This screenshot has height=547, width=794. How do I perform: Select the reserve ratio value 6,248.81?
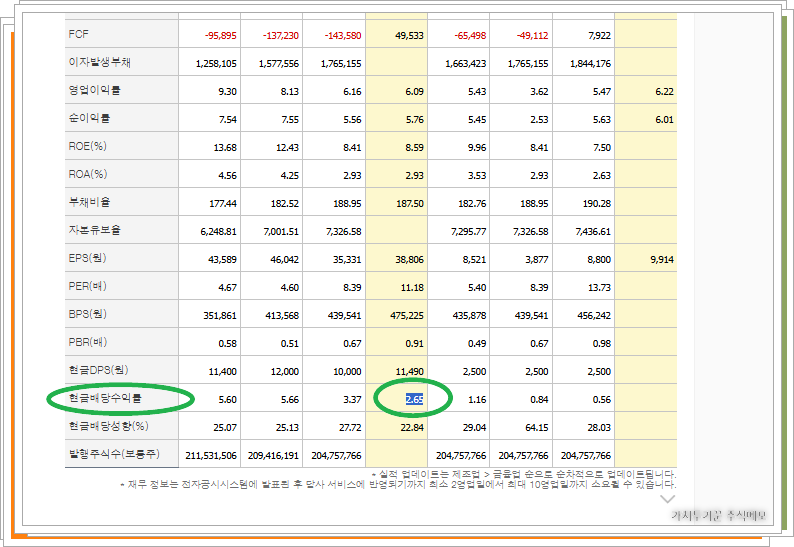point(218,231)
